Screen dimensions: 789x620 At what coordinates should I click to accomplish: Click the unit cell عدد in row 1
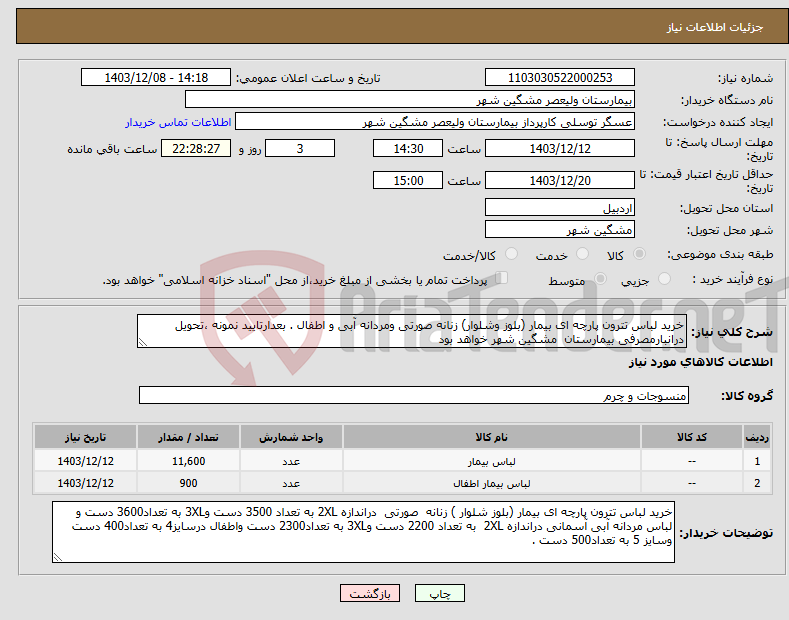pos(291,461)
